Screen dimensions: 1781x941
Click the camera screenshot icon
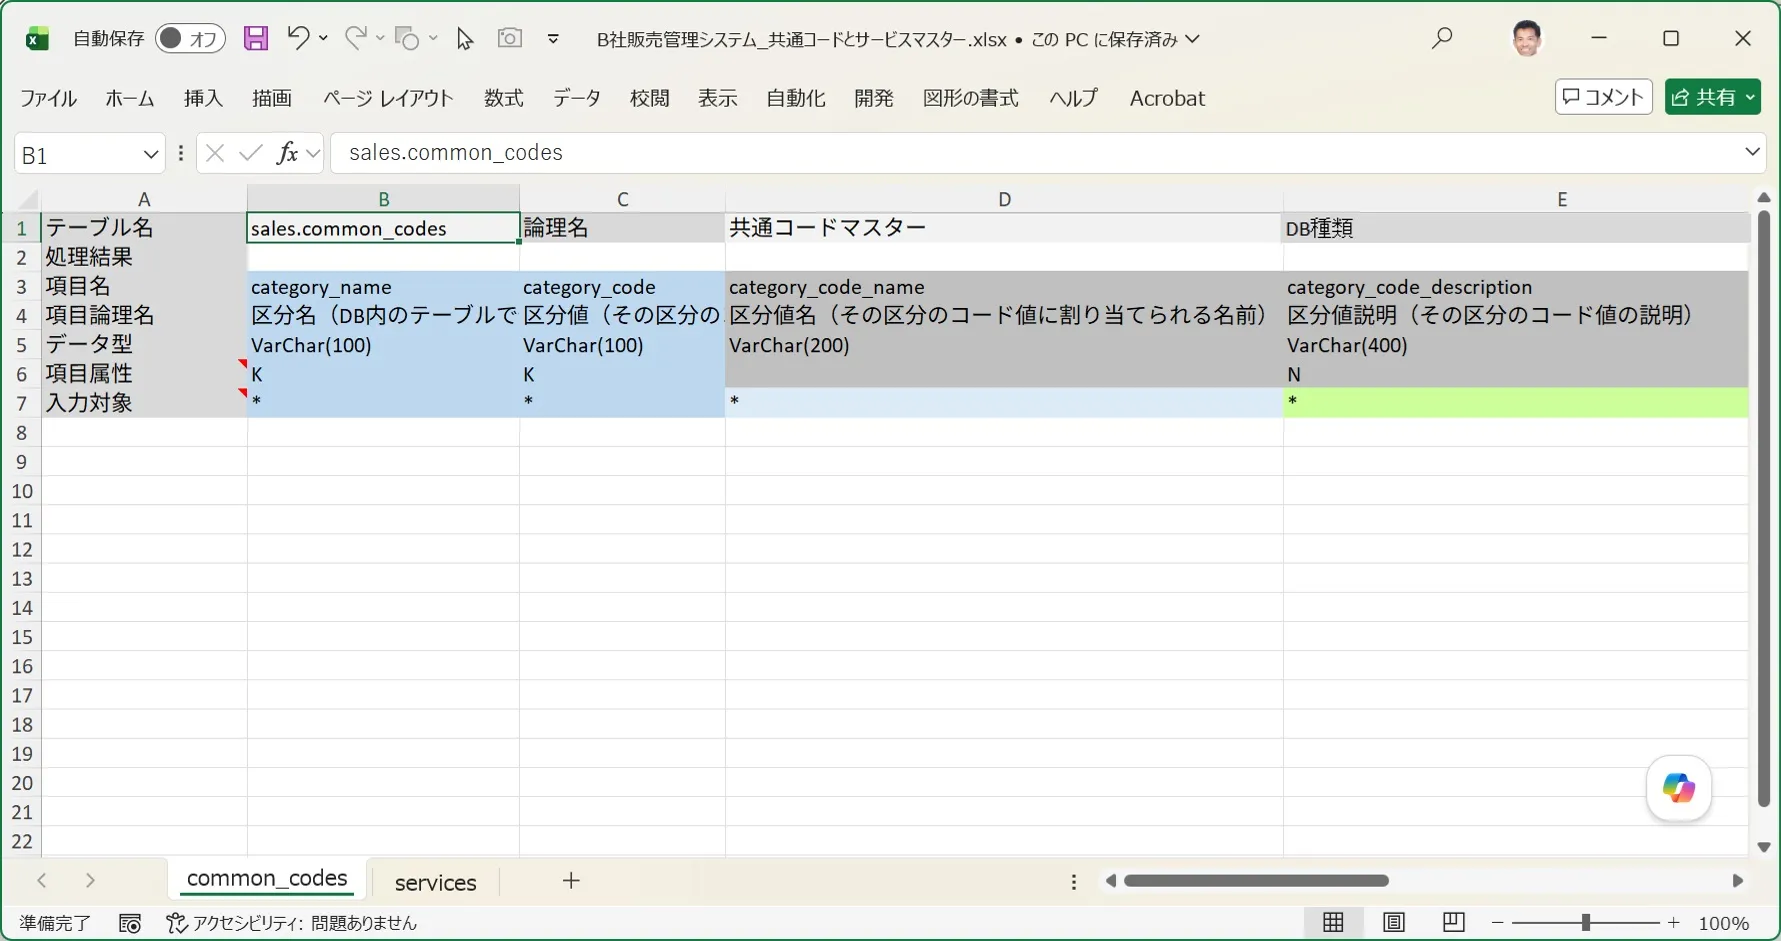tap(510, 38)
